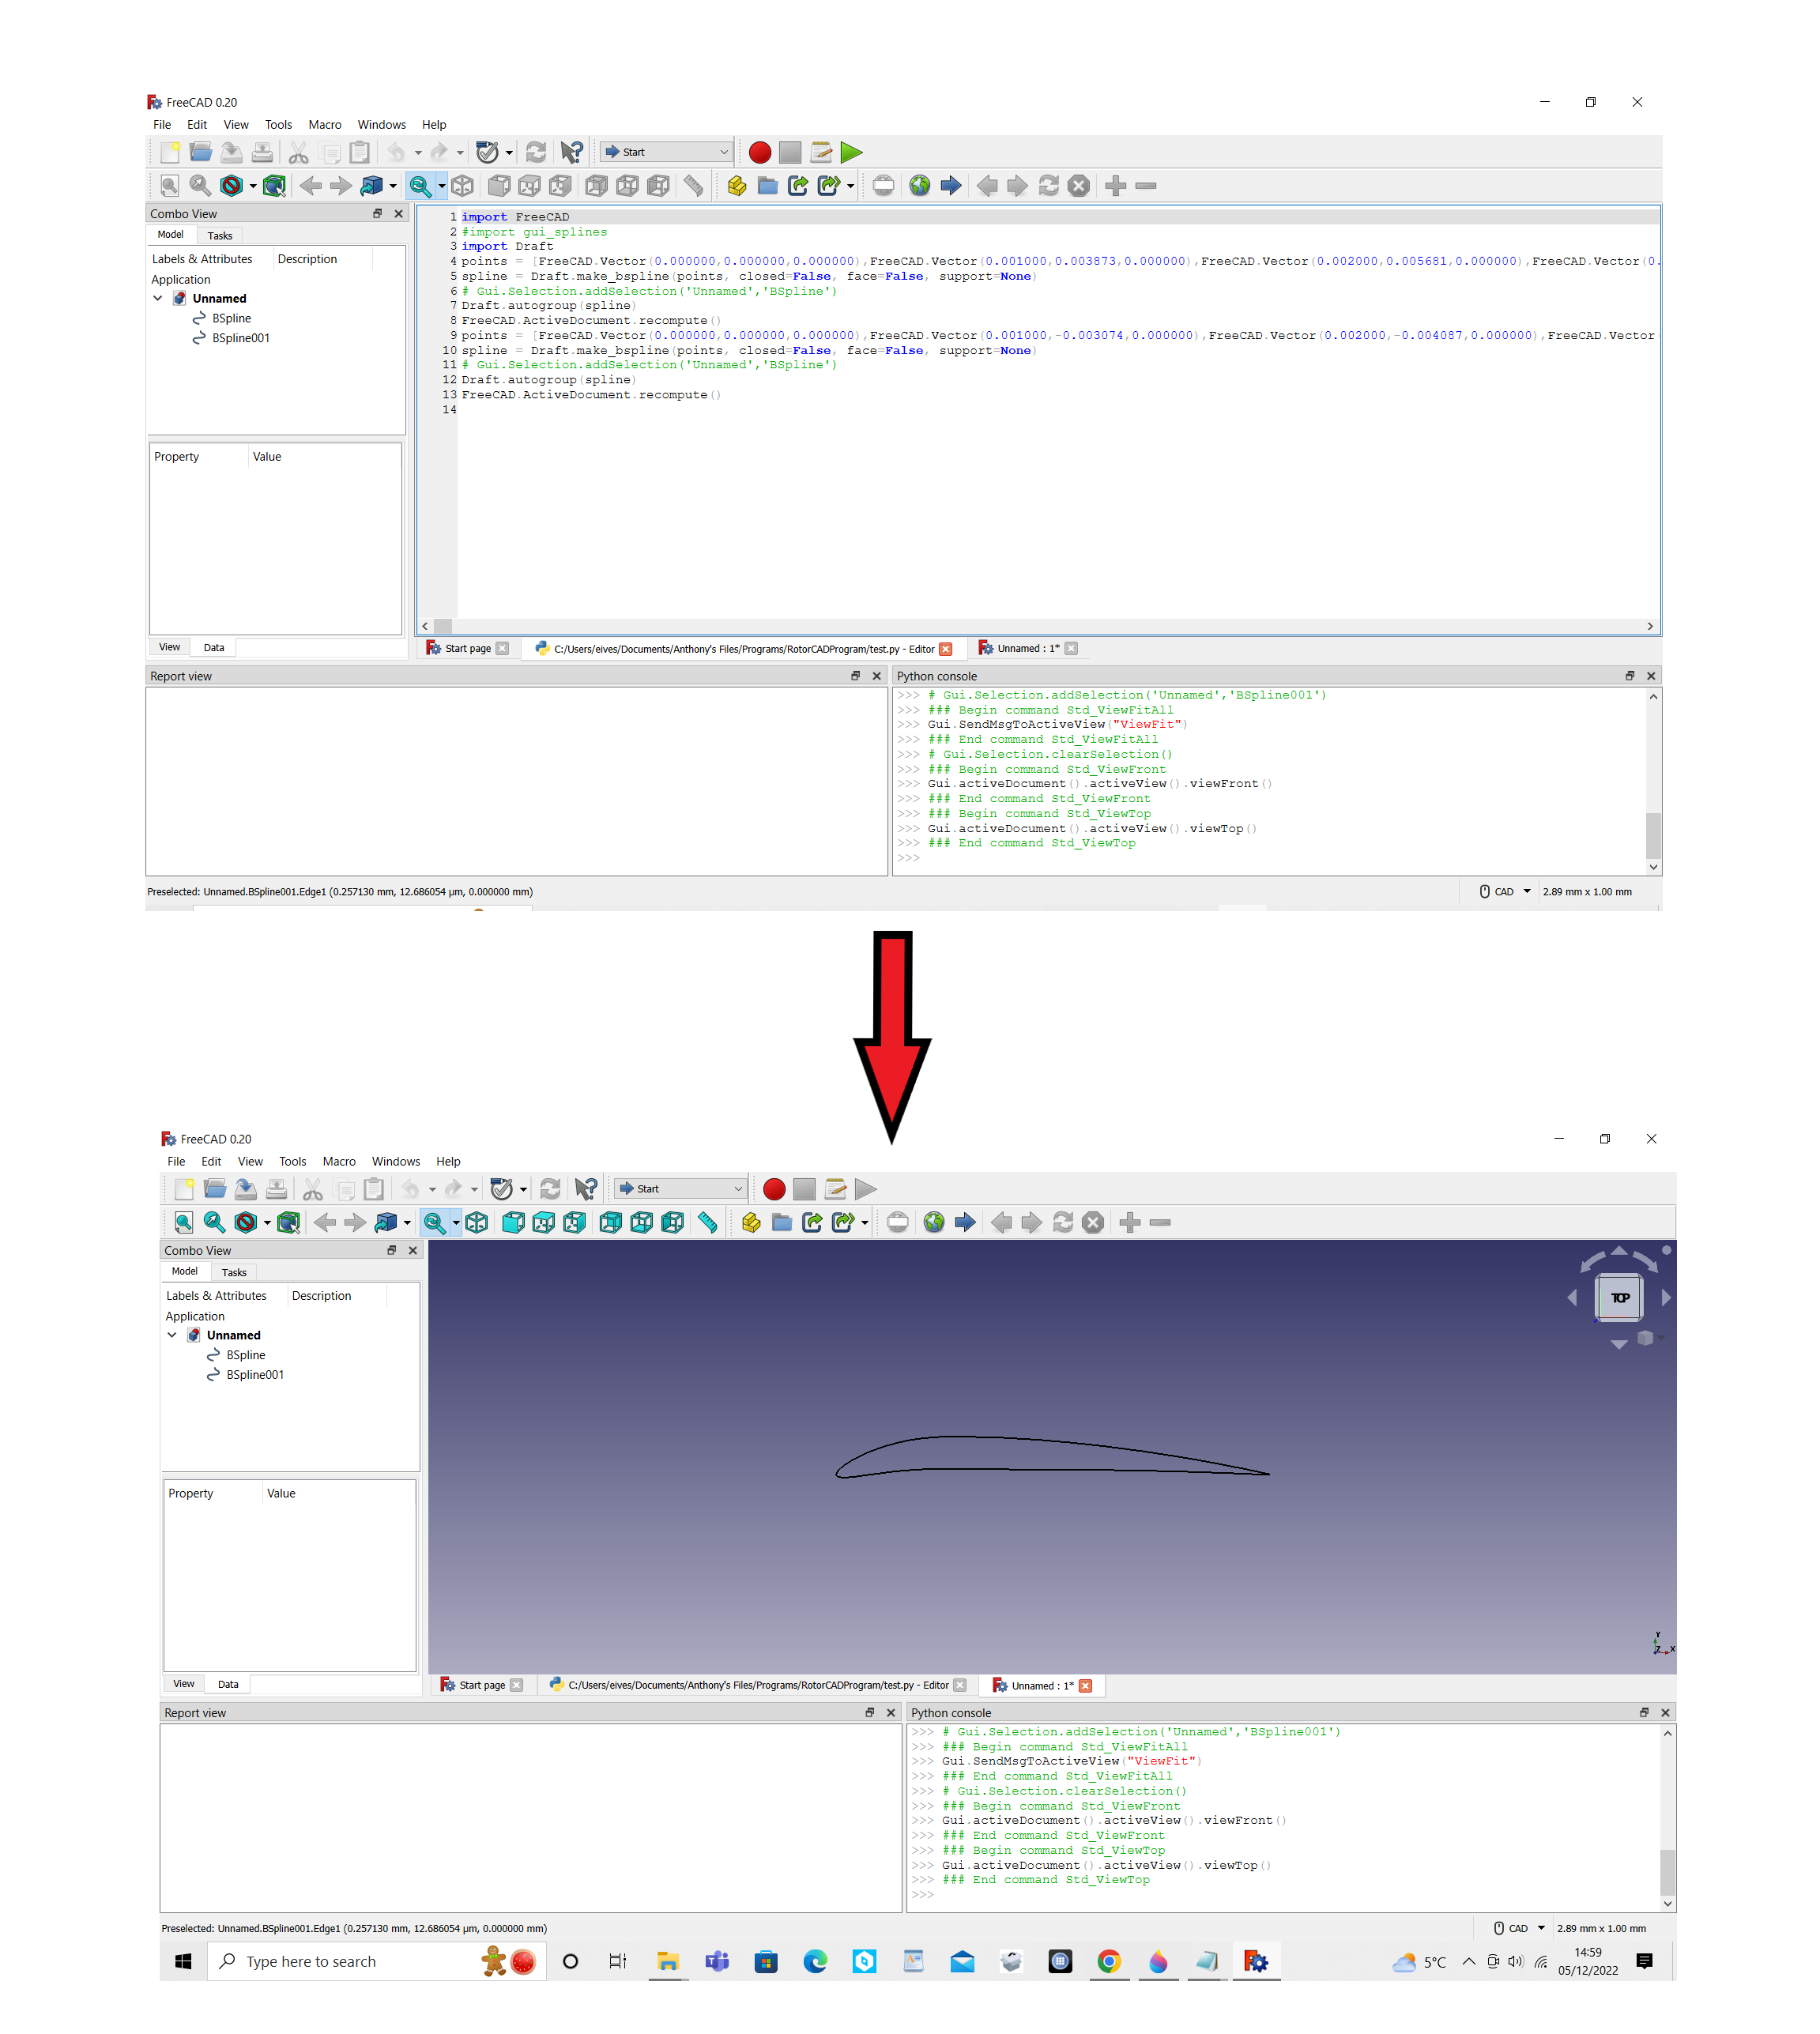Close the test.py Editor tab in upper window
The width and height of the screenshot is (1820, 2034).
(x=946, y=649)
